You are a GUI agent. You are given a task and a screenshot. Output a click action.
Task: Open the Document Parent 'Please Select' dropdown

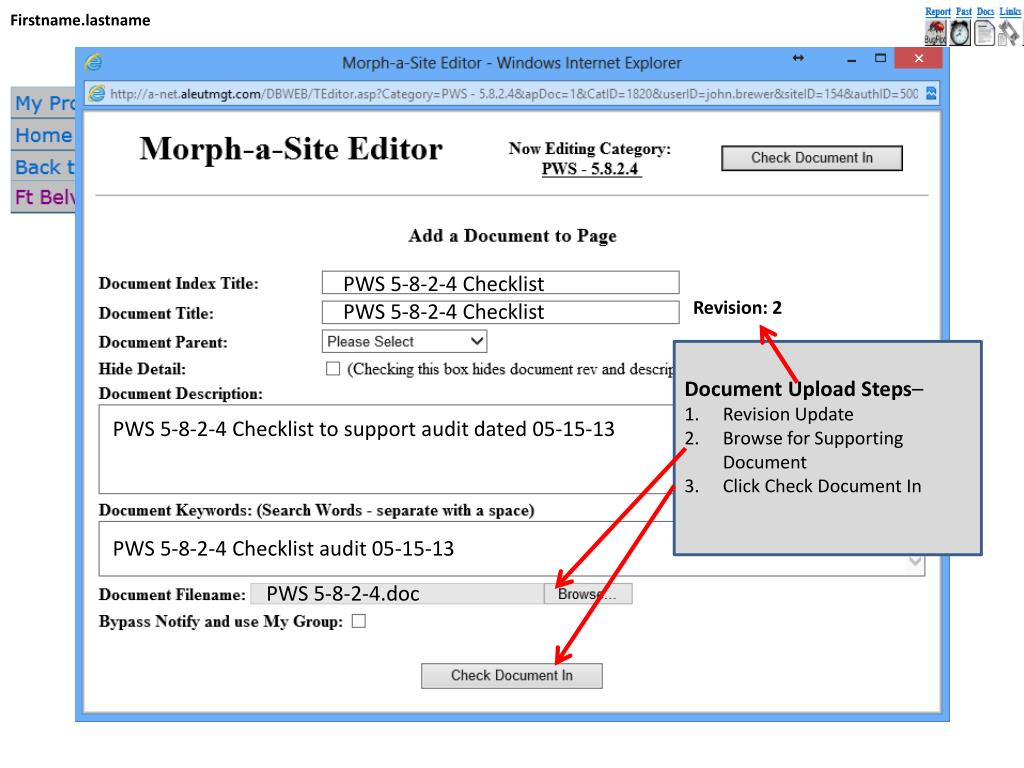(x=404, y=342)
